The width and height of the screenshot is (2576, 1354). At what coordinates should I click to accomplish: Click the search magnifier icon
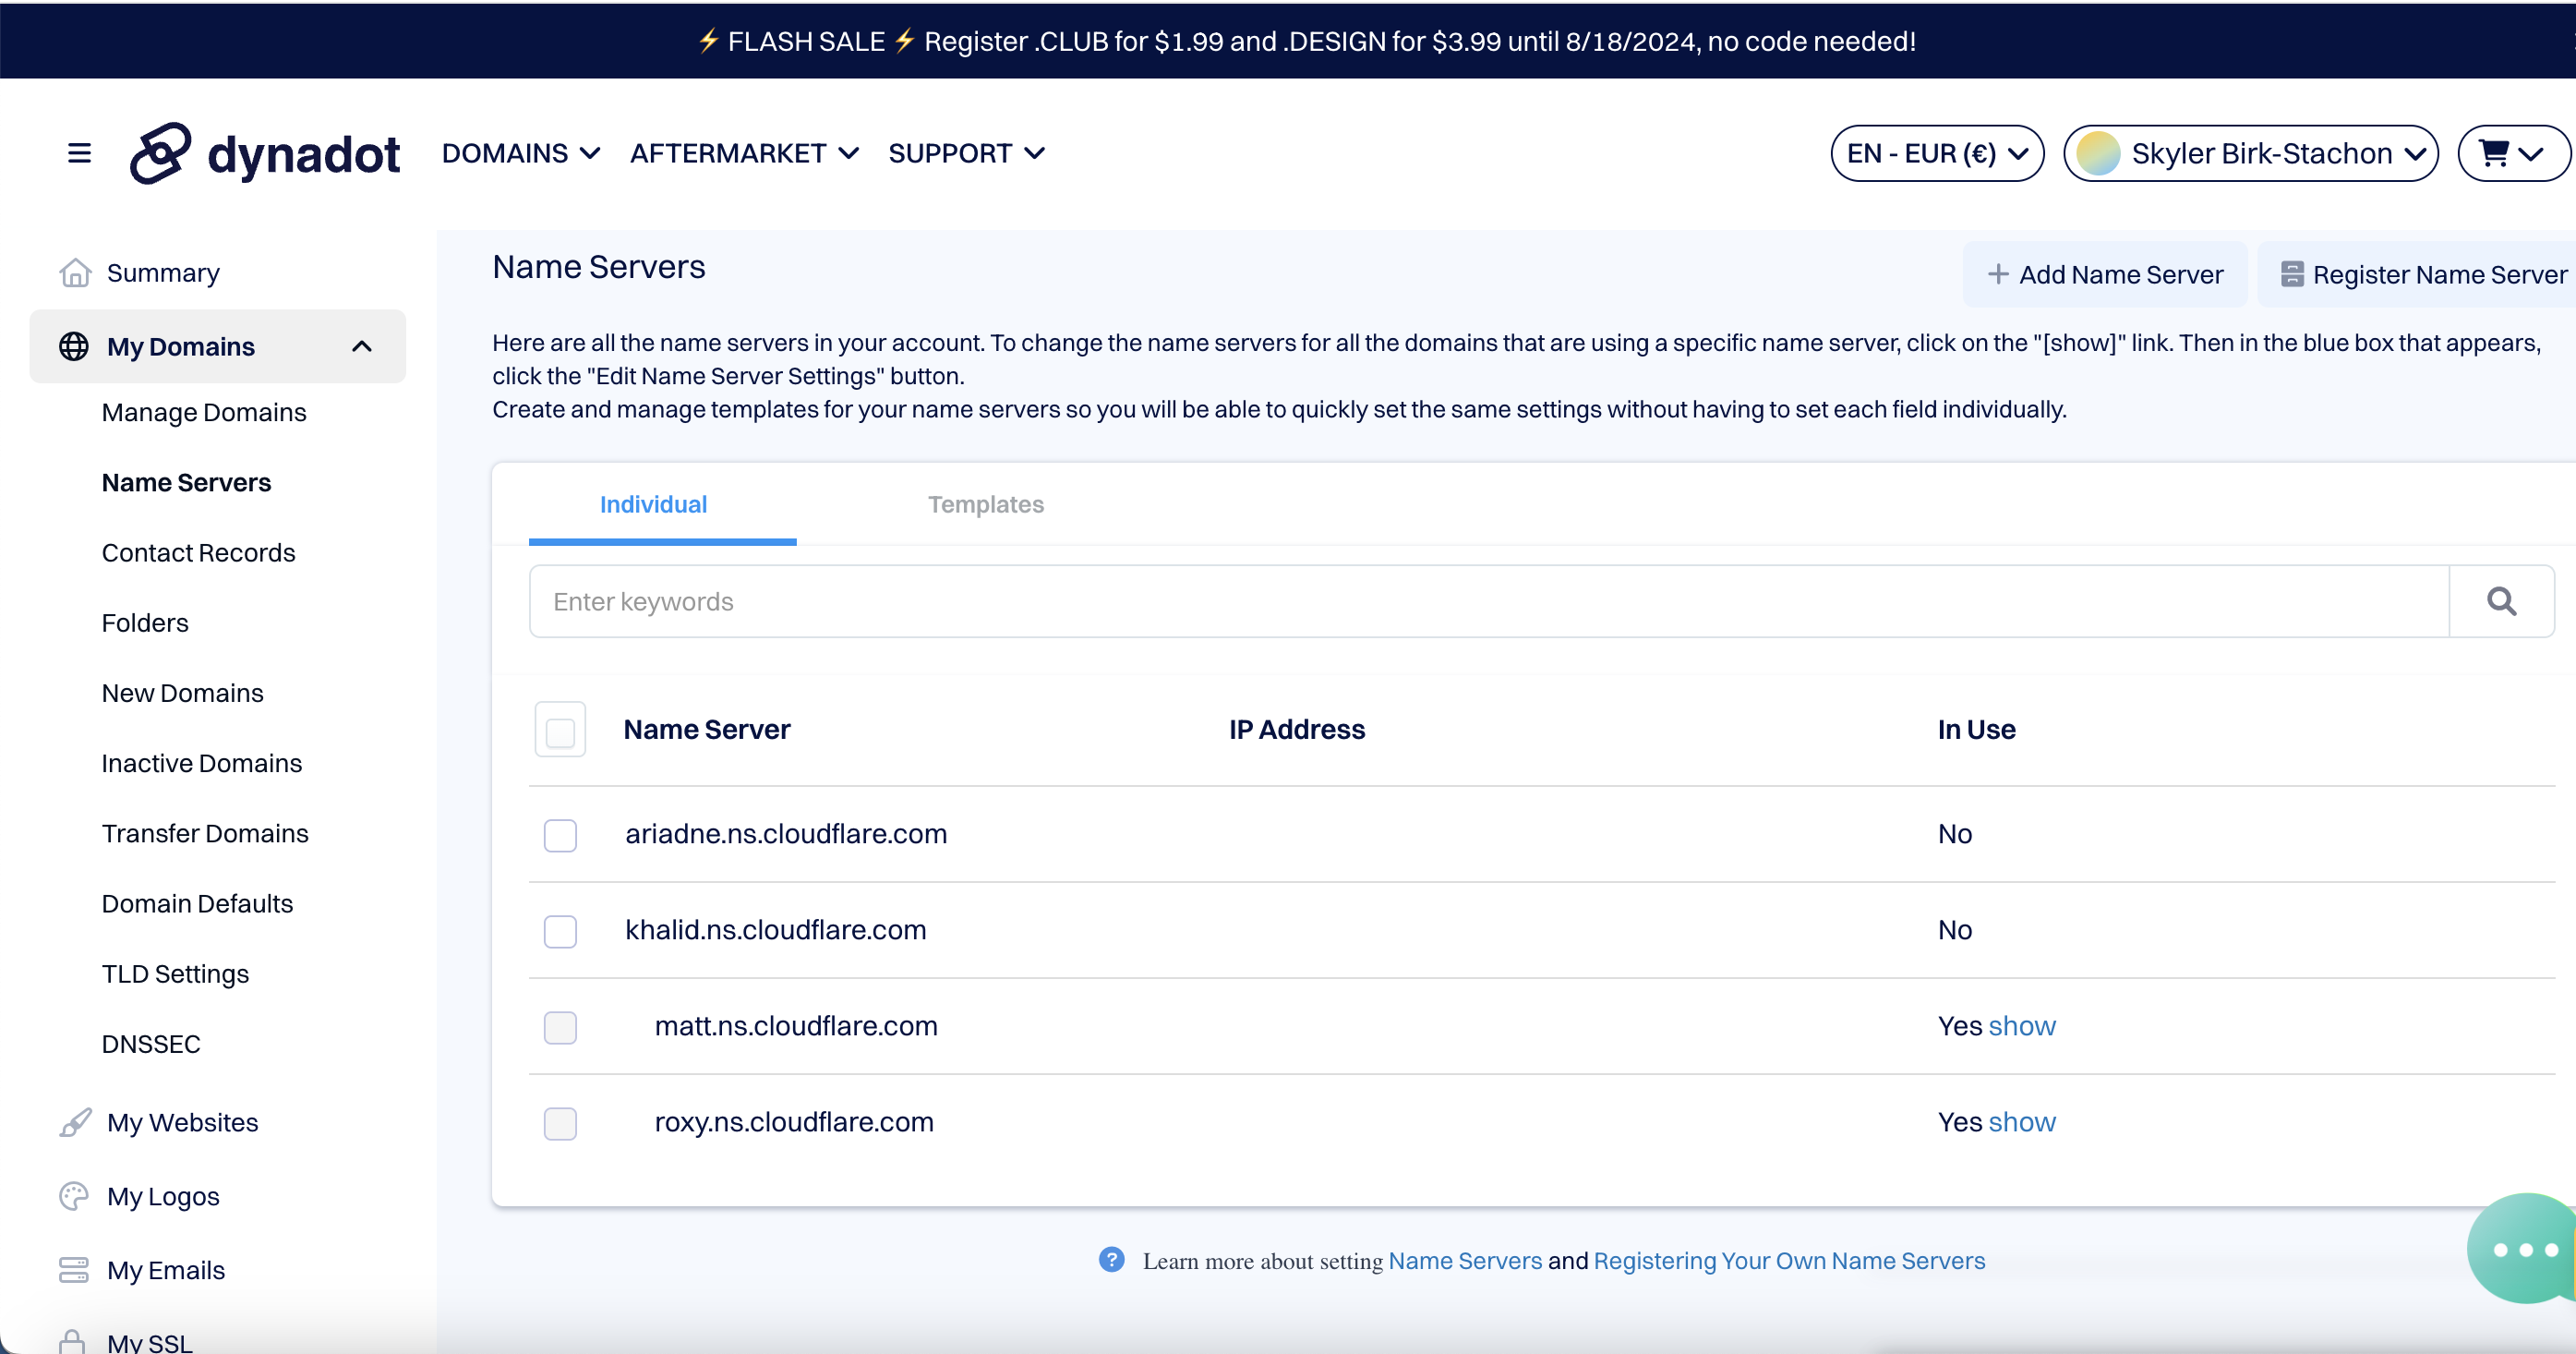tap(2501, 601)
